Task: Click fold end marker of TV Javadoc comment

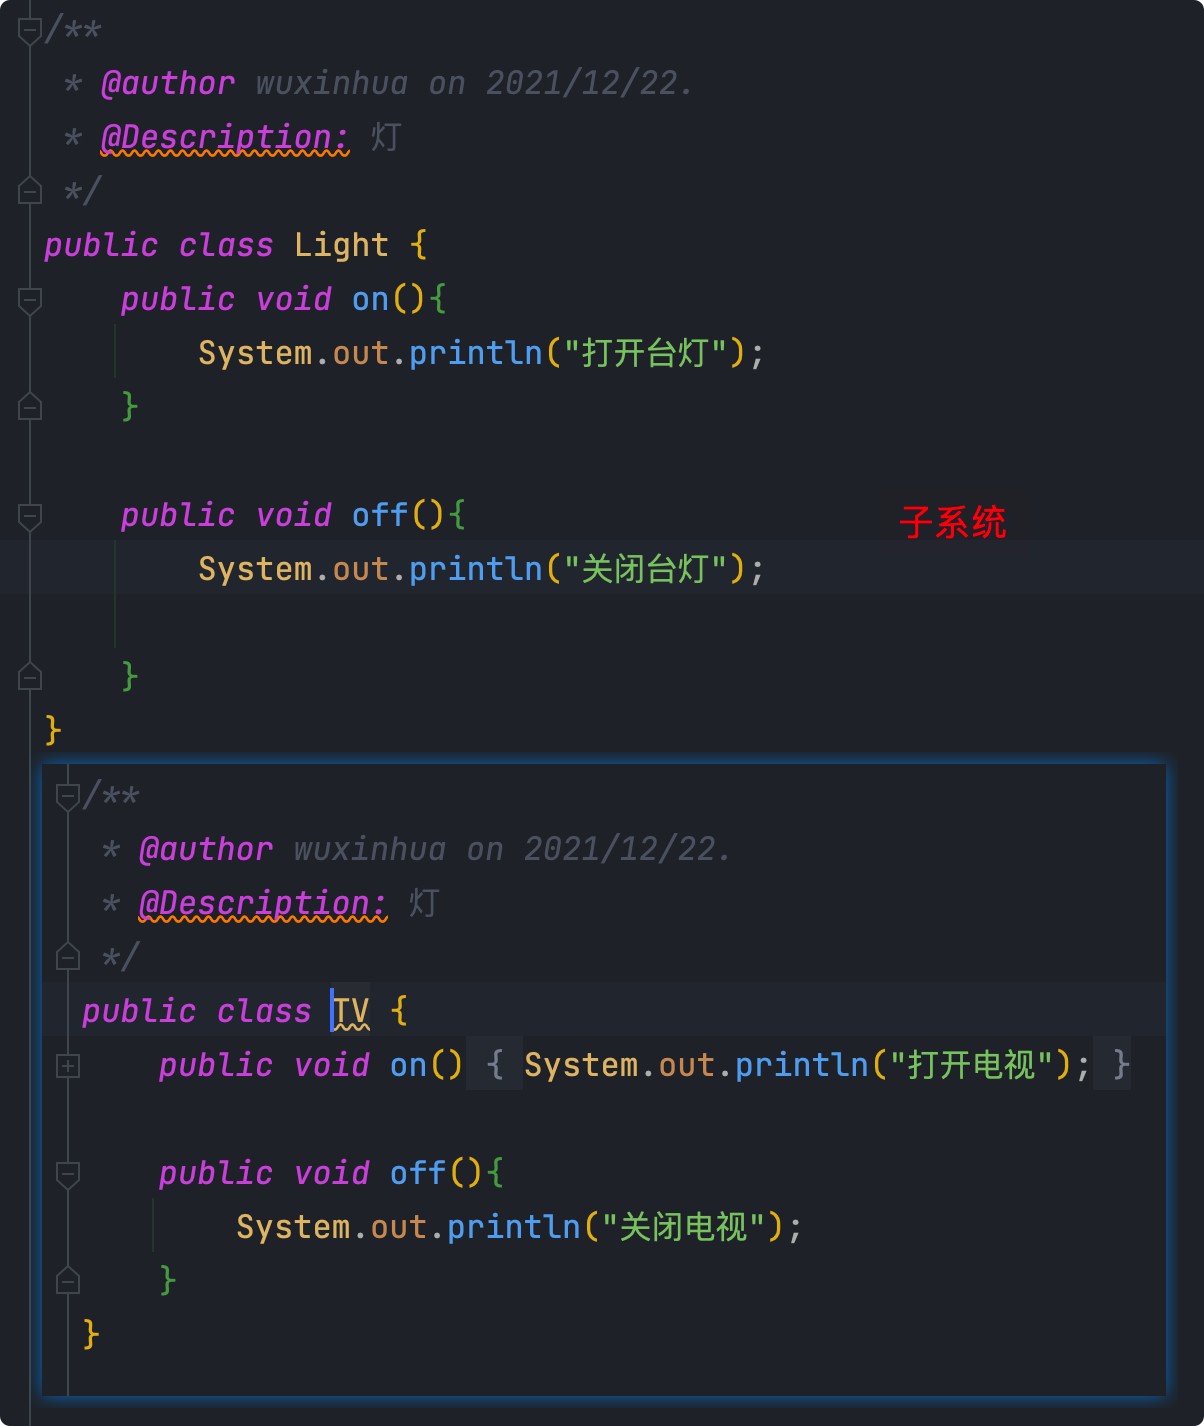Action: coord(68,957)
